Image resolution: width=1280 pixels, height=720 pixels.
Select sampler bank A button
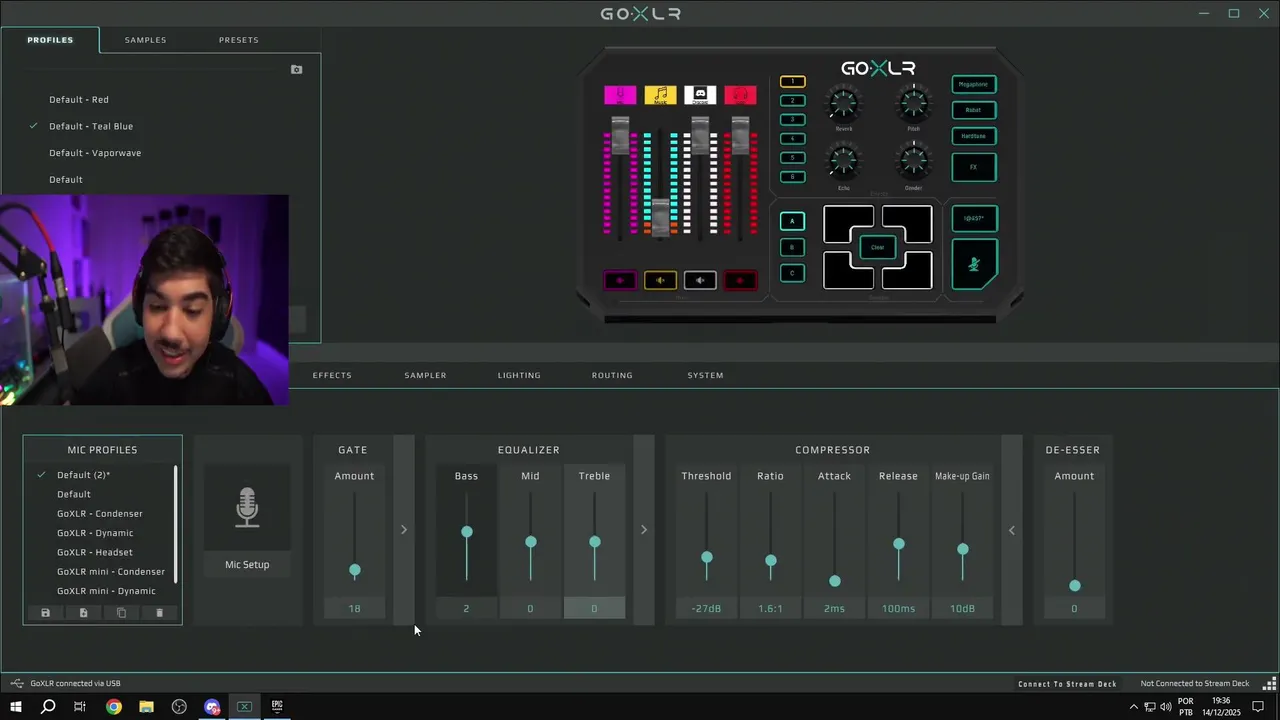click(792, 221)
